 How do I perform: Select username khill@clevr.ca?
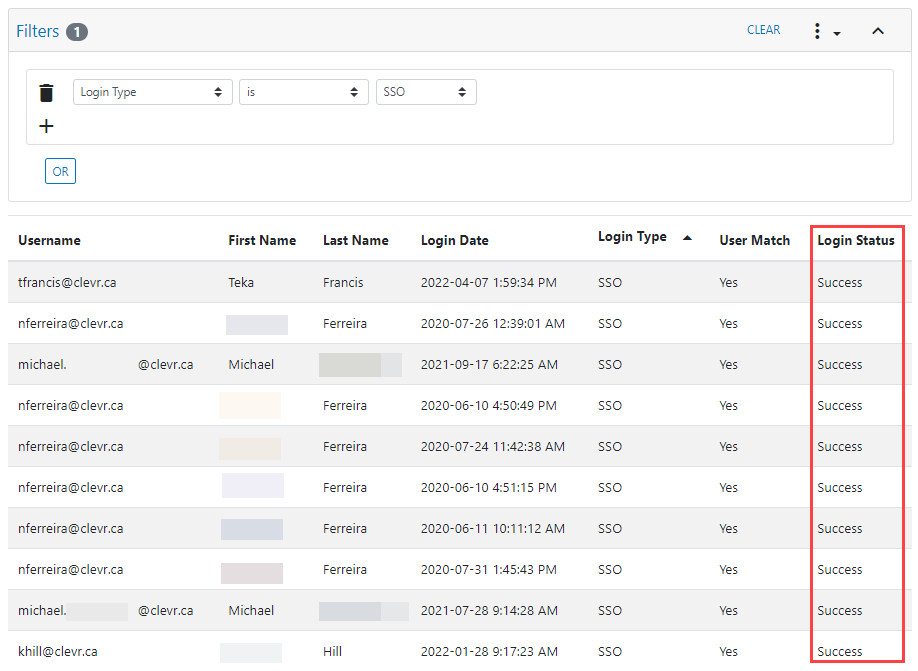[x=57, y=651]
